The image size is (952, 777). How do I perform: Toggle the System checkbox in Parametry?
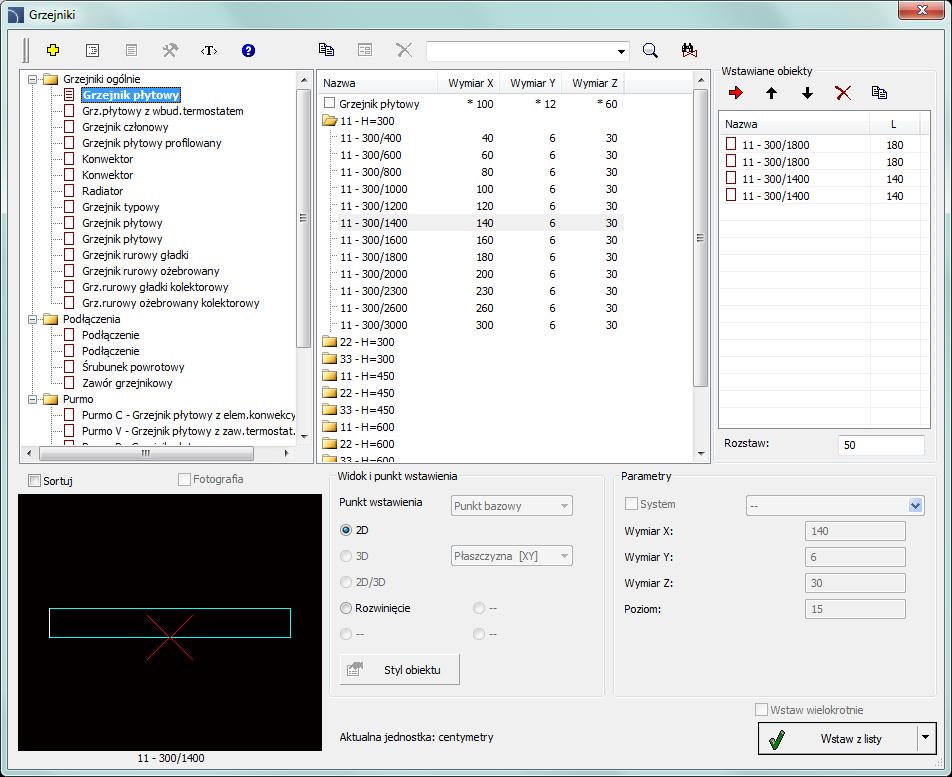631,504
